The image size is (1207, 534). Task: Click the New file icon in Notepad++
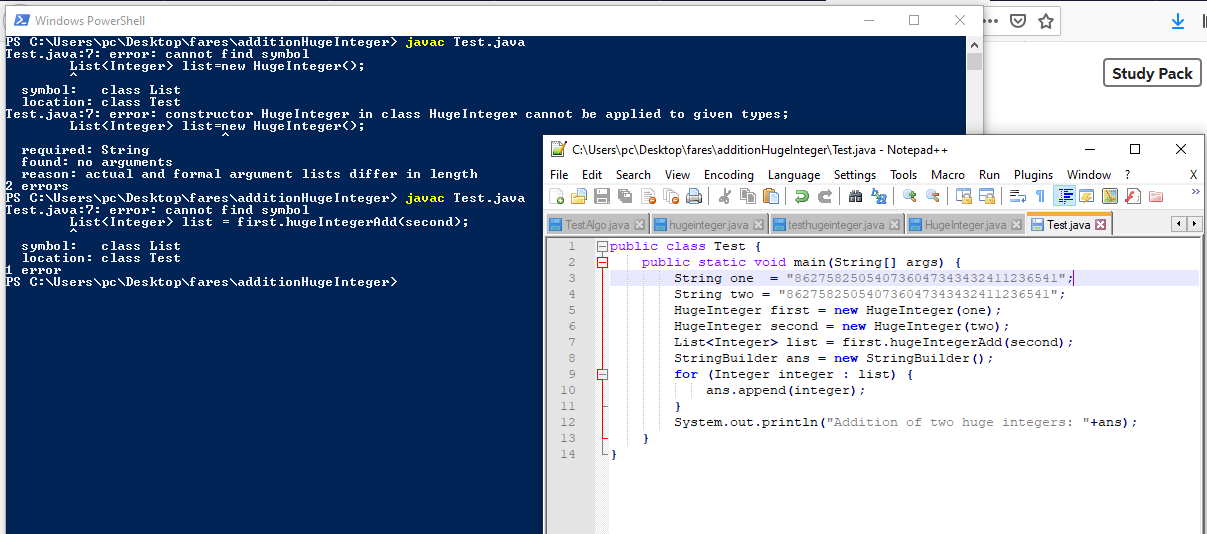point(557,196)
